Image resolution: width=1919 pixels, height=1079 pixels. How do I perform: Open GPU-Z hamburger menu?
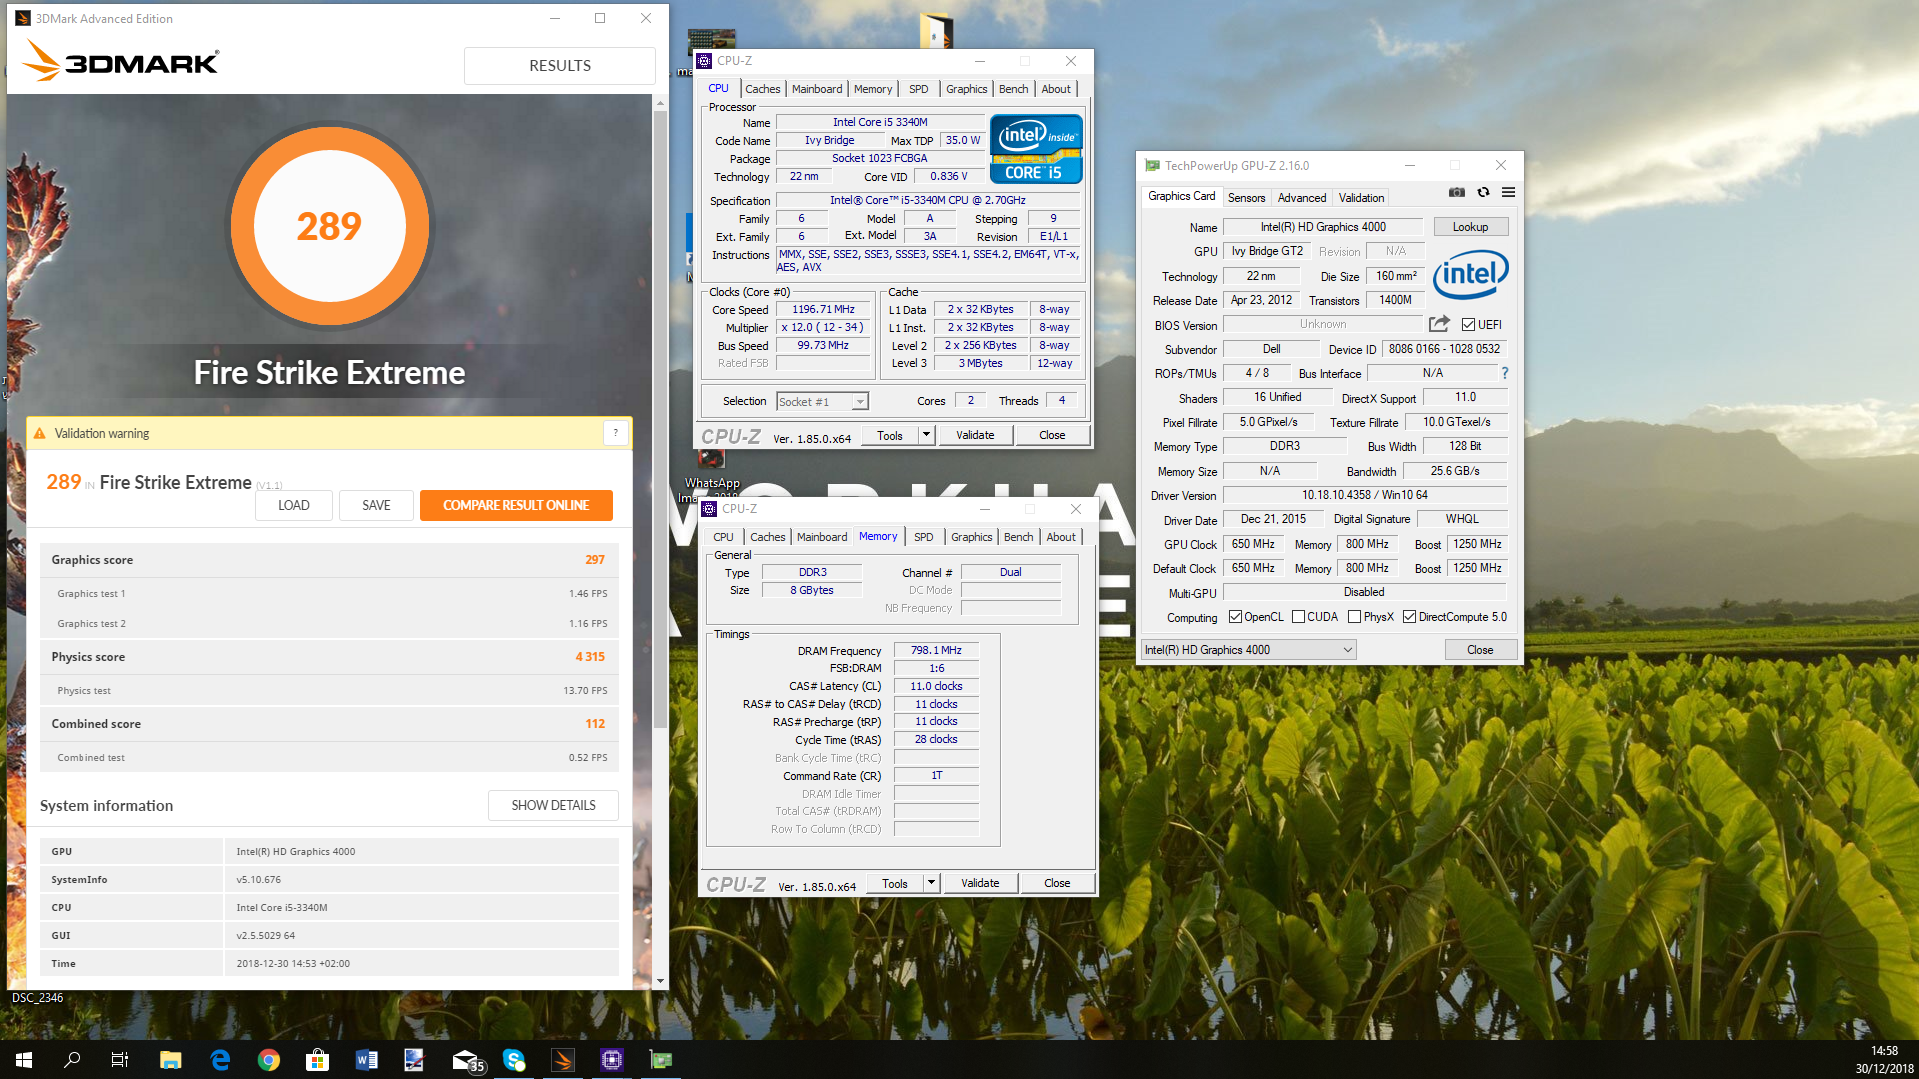click(x=1508, y=192)
